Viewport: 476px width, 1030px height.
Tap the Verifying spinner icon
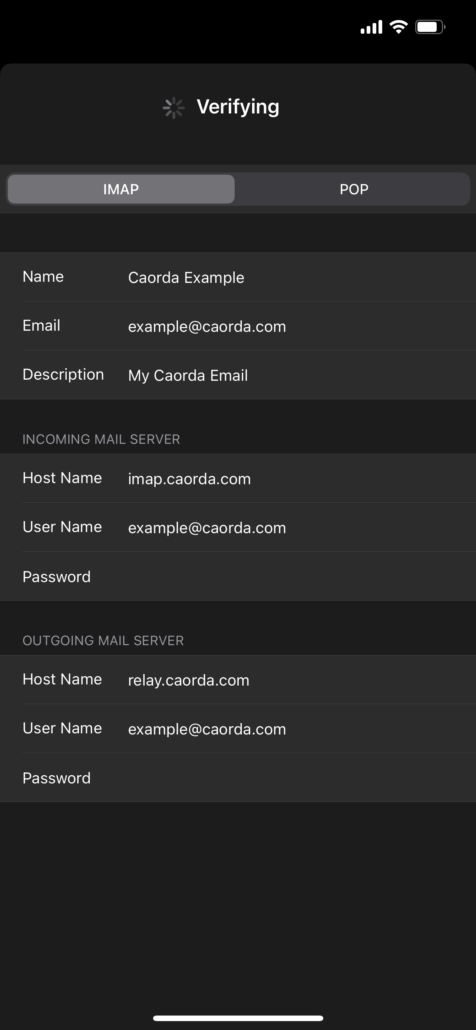(x=173, y=108)
